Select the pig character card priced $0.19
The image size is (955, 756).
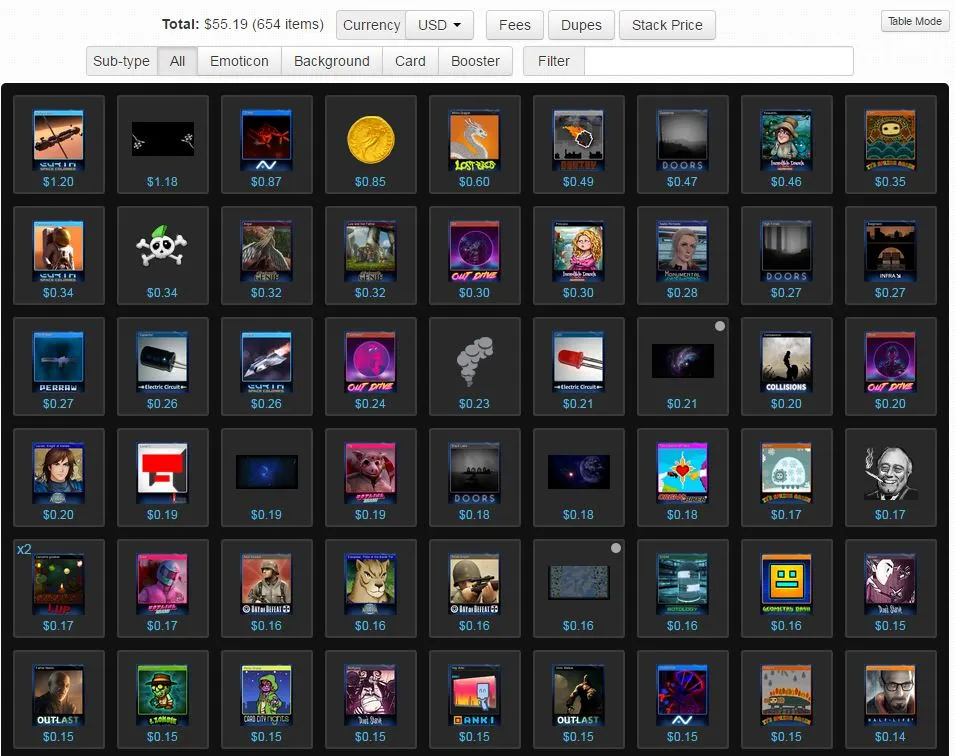(x=371, y=477)
